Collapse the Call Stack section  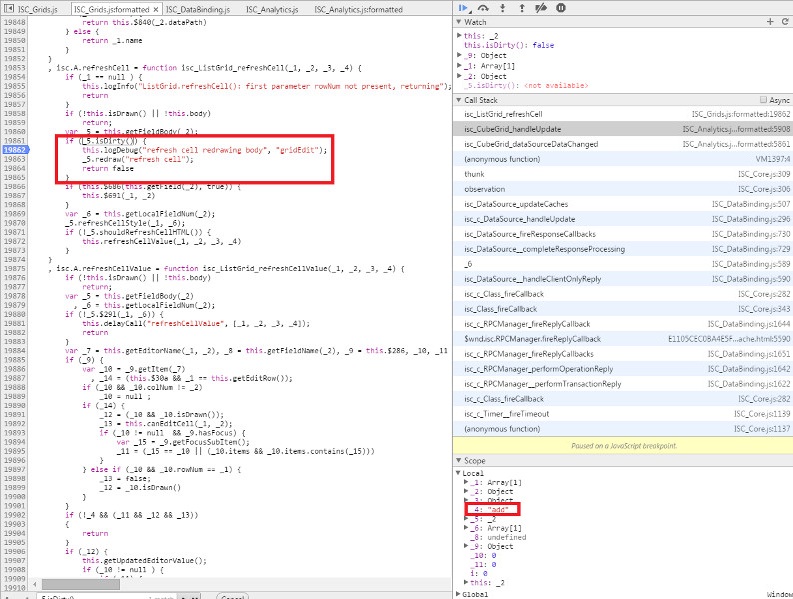point(459,101)
